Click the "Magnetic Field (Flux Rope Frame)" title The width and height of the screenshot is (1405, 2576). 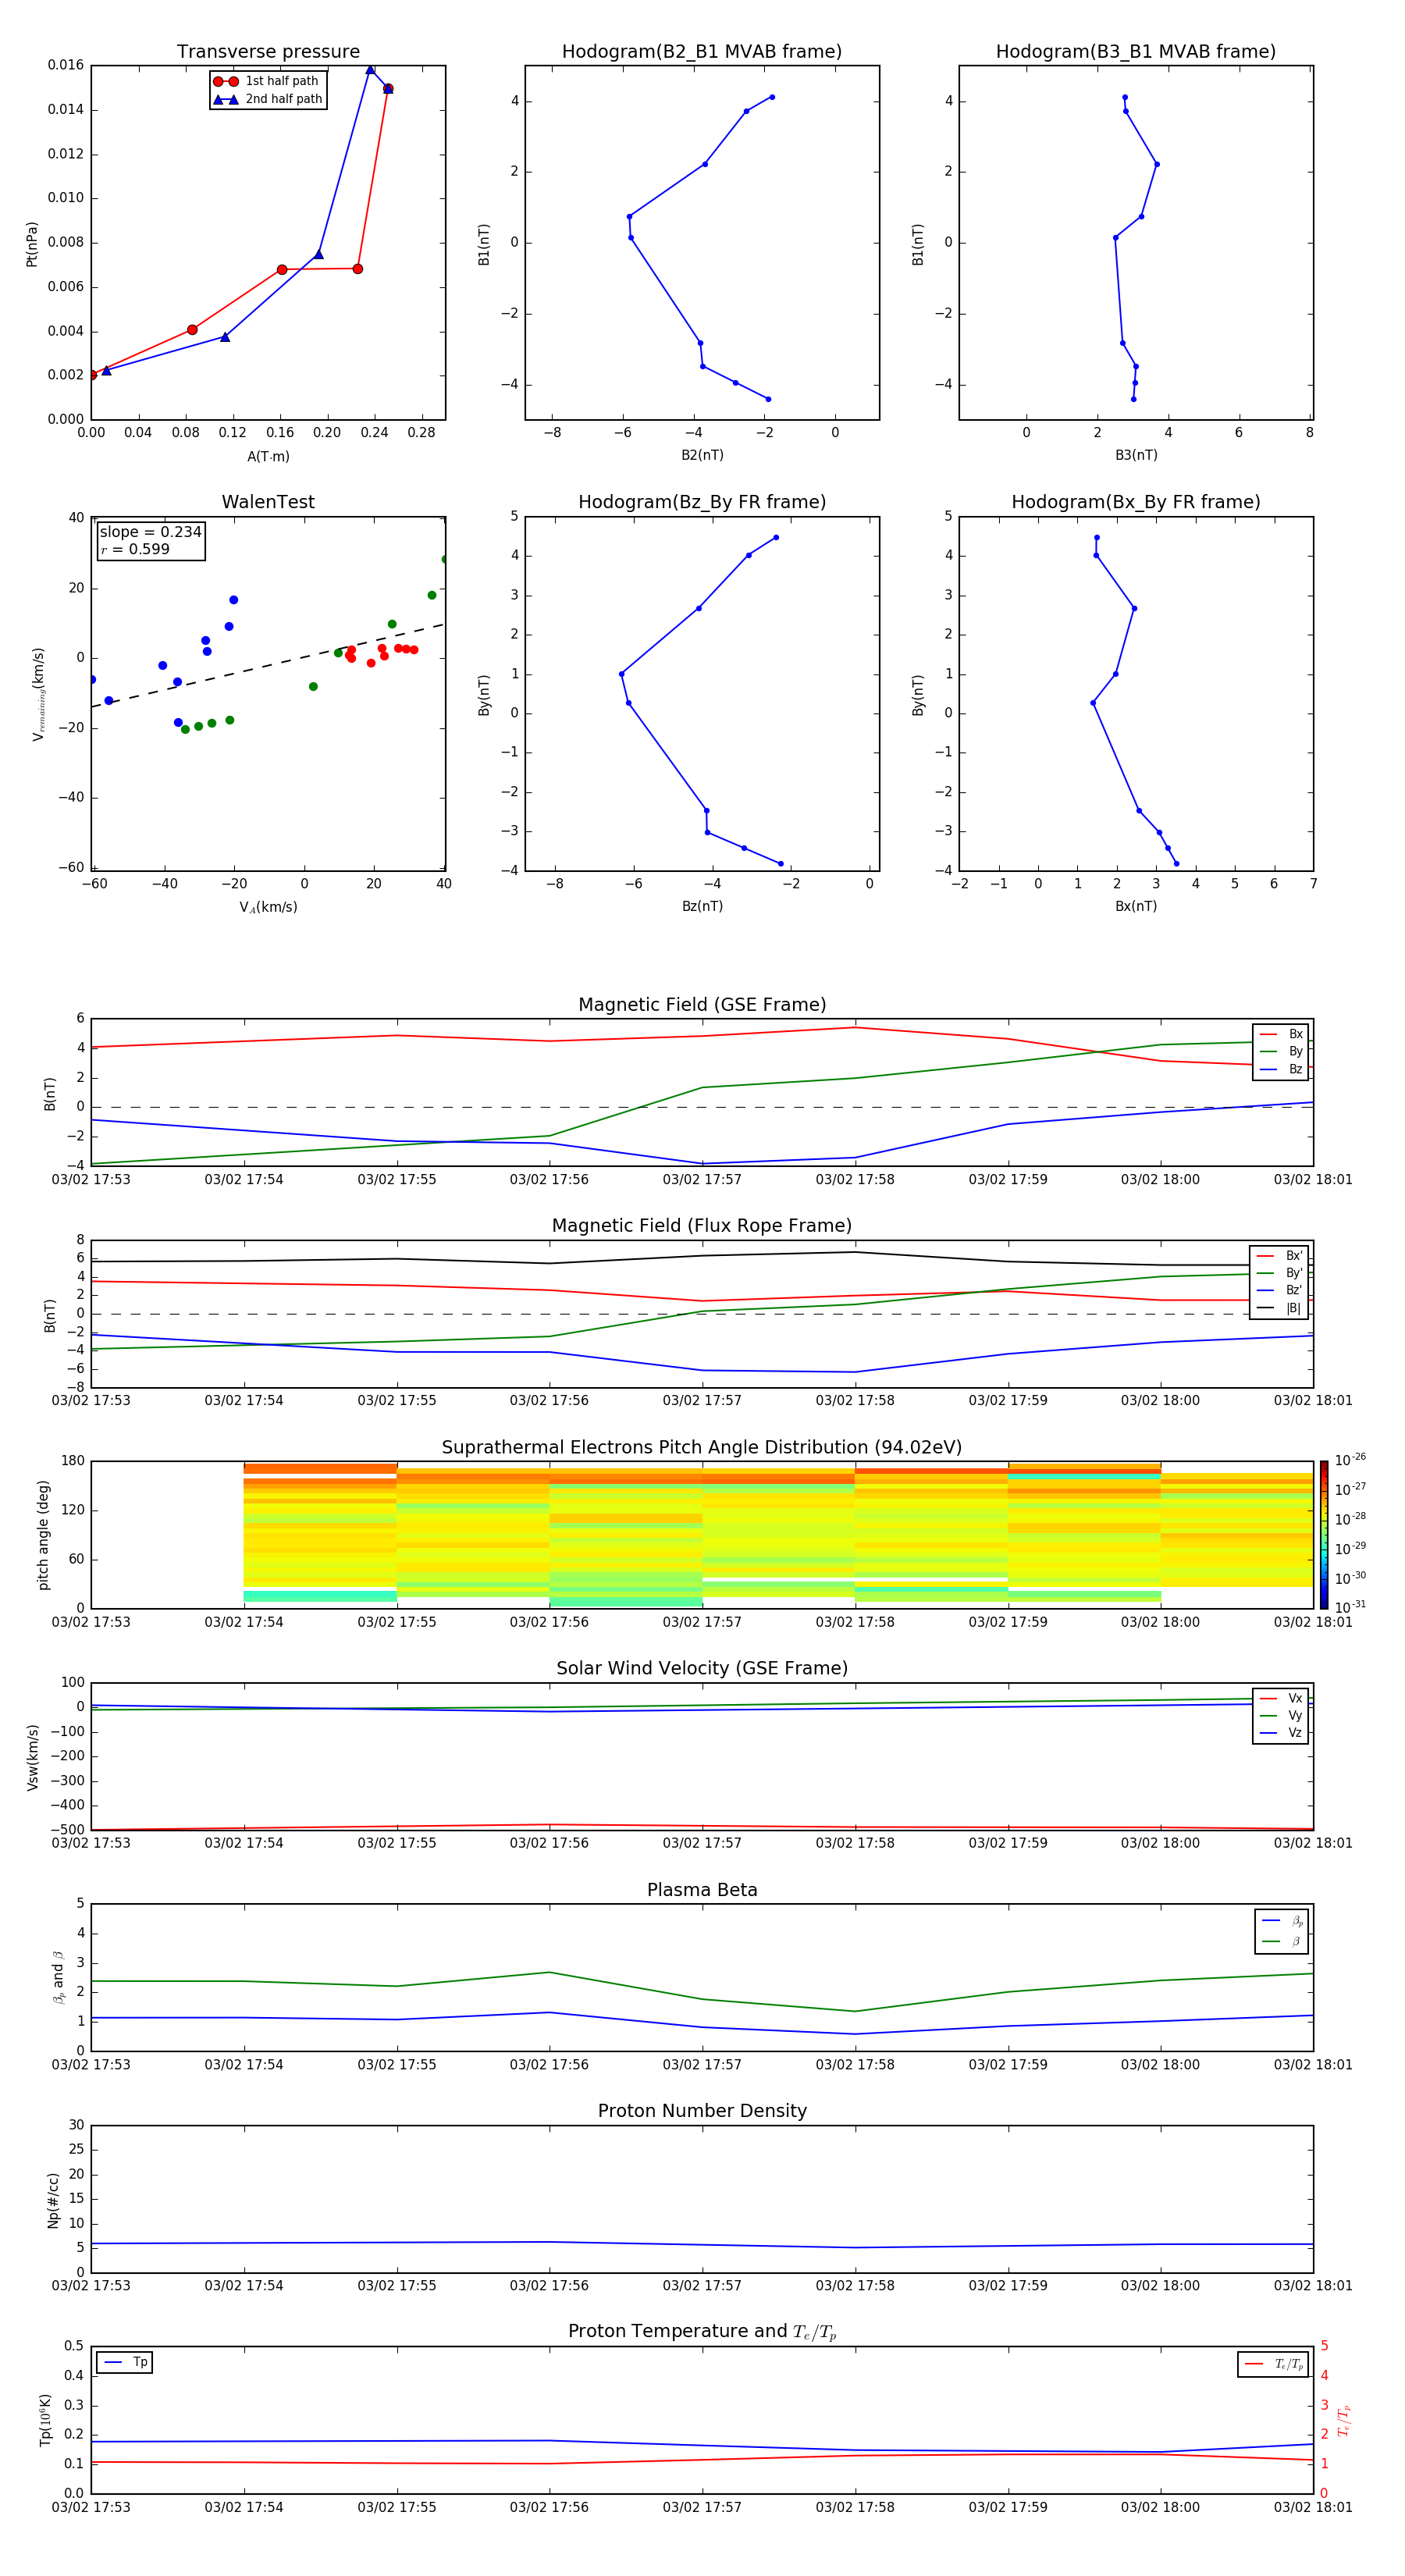point(702,1226)
